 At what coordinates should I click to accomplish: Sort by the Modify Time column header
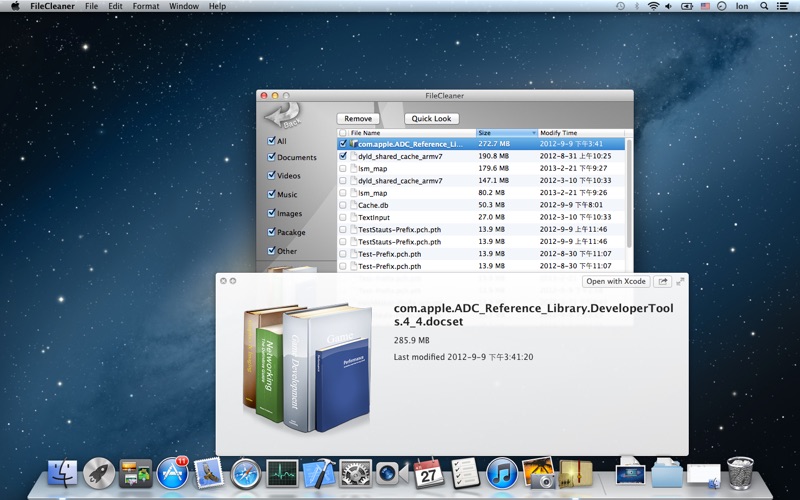point(581,133)
